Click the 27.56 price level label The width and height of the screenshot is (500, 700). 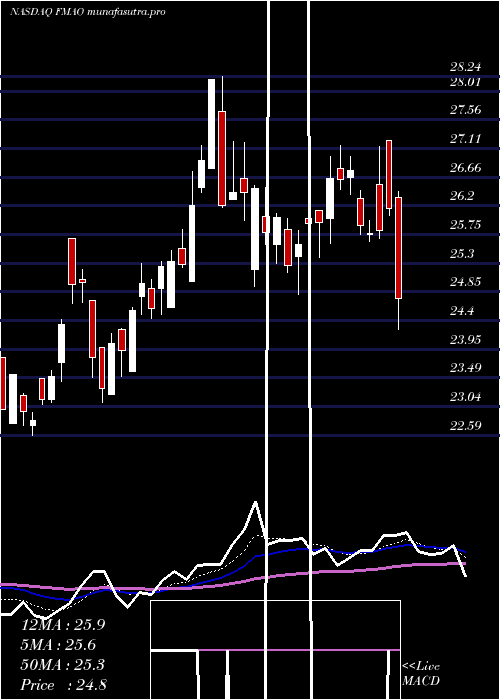pos(466,110)
